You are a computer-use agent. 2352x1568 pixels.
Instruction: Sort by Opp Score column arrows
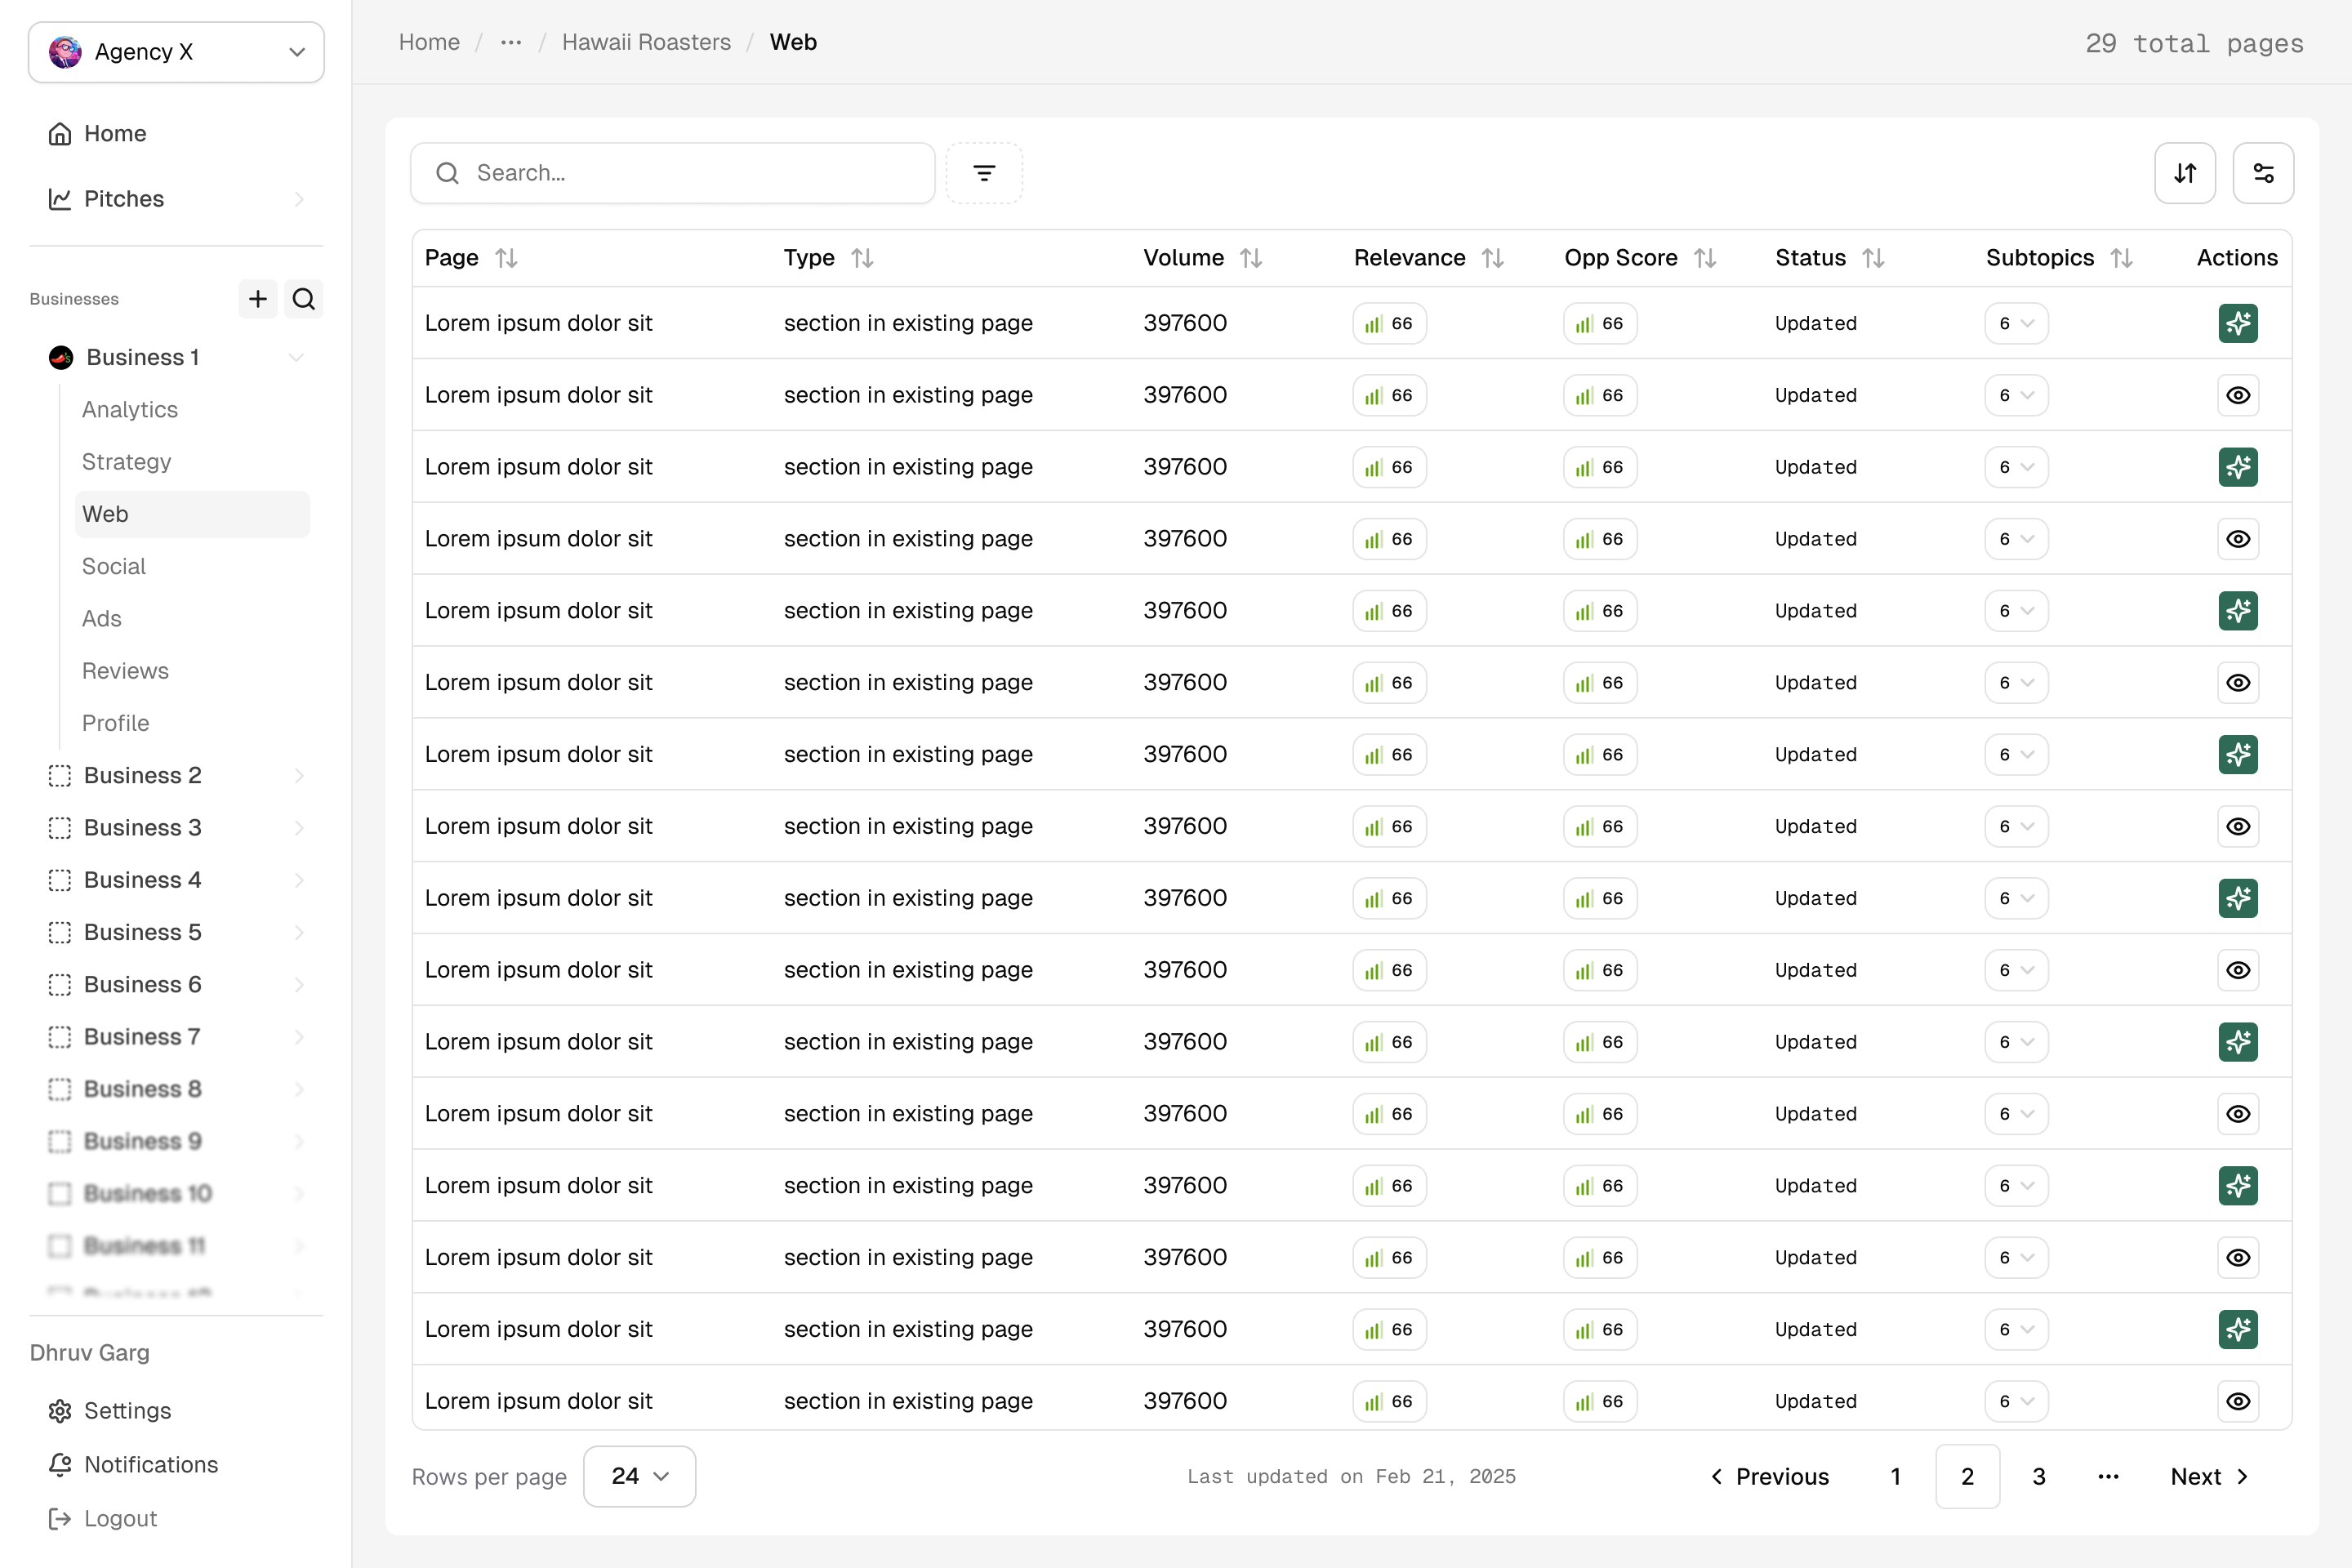1705,258
